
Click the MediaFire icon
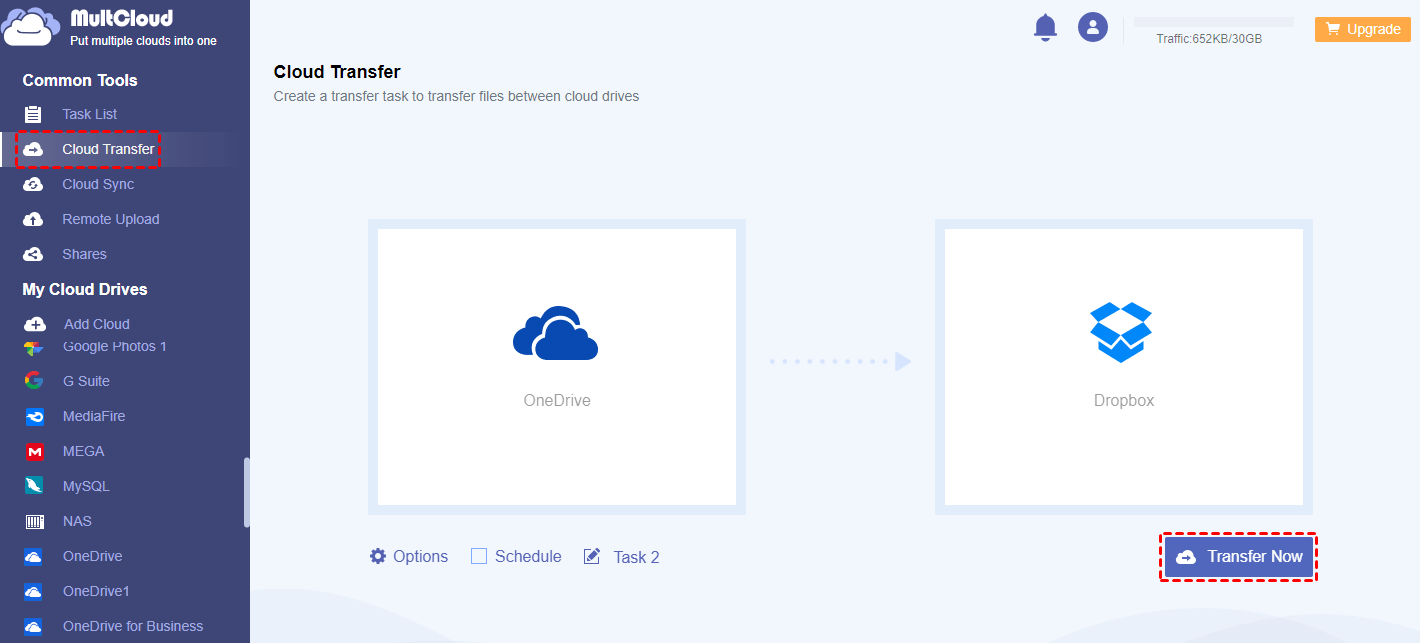coord(34,416)
